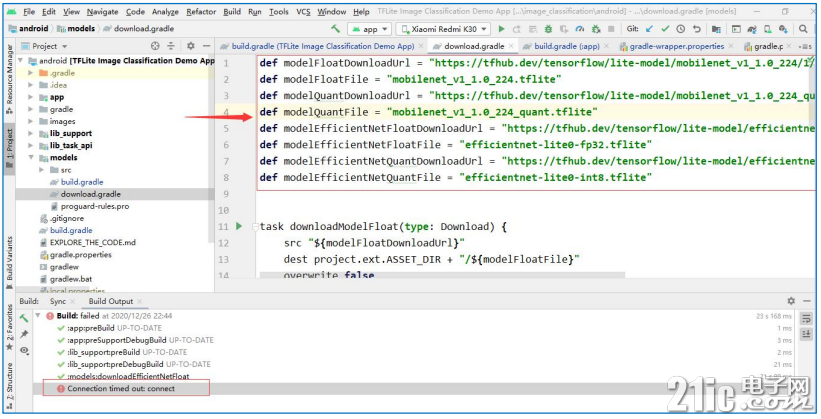This screenshot has width=821, height=419.
Task: Click the Make Project hammer icon
Action: click(336, 29)
